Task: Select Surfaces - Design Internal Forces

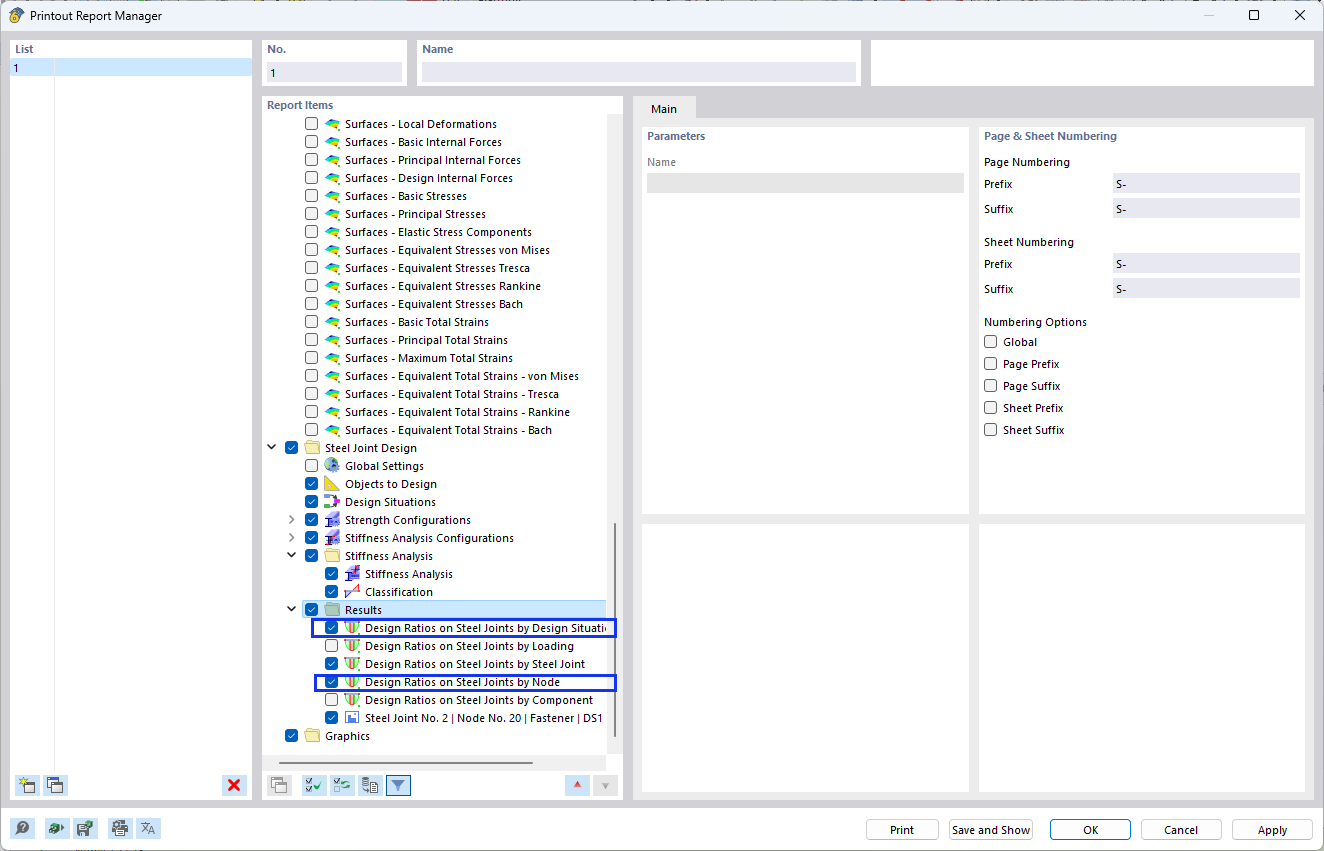Action: (x=429, y=178)
